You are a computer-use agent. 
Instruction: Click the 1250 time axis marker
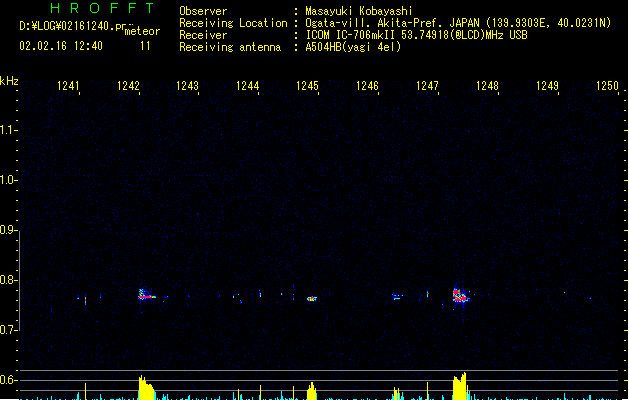point(607,86)
